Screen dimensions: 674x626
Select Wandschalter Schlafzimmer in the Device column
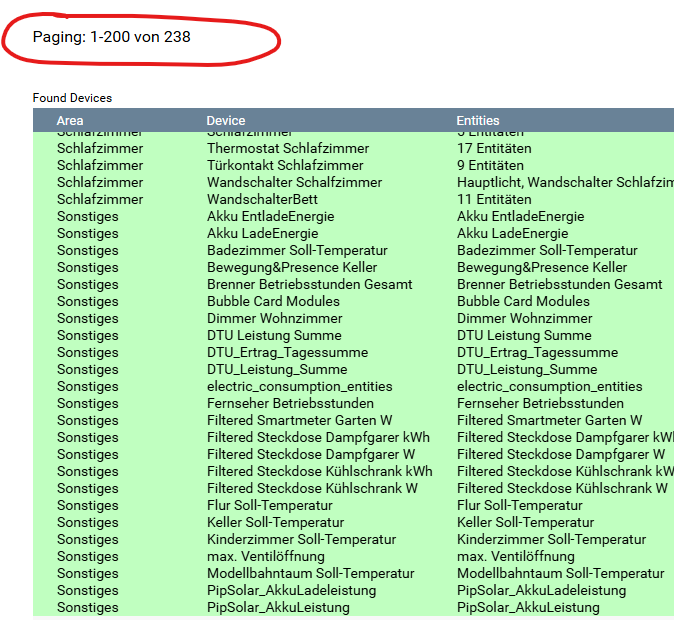pyautogui.click(x=294, y=182)
